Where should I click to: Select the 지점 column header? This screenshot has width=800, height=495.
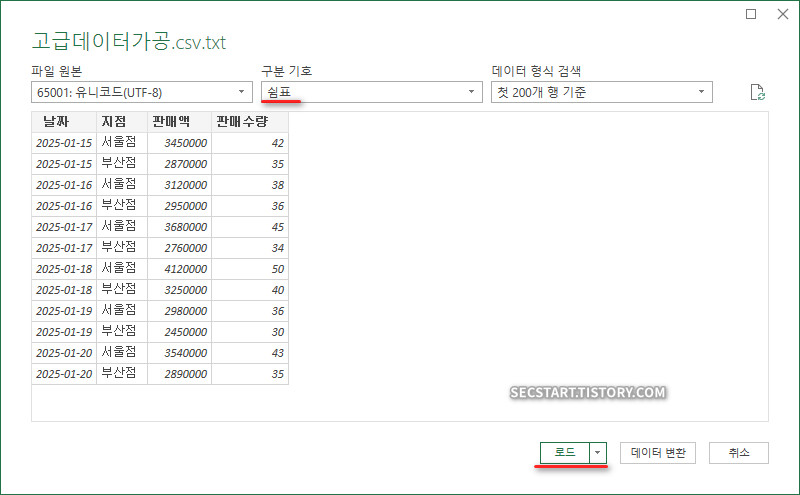(x=122, y=122)
